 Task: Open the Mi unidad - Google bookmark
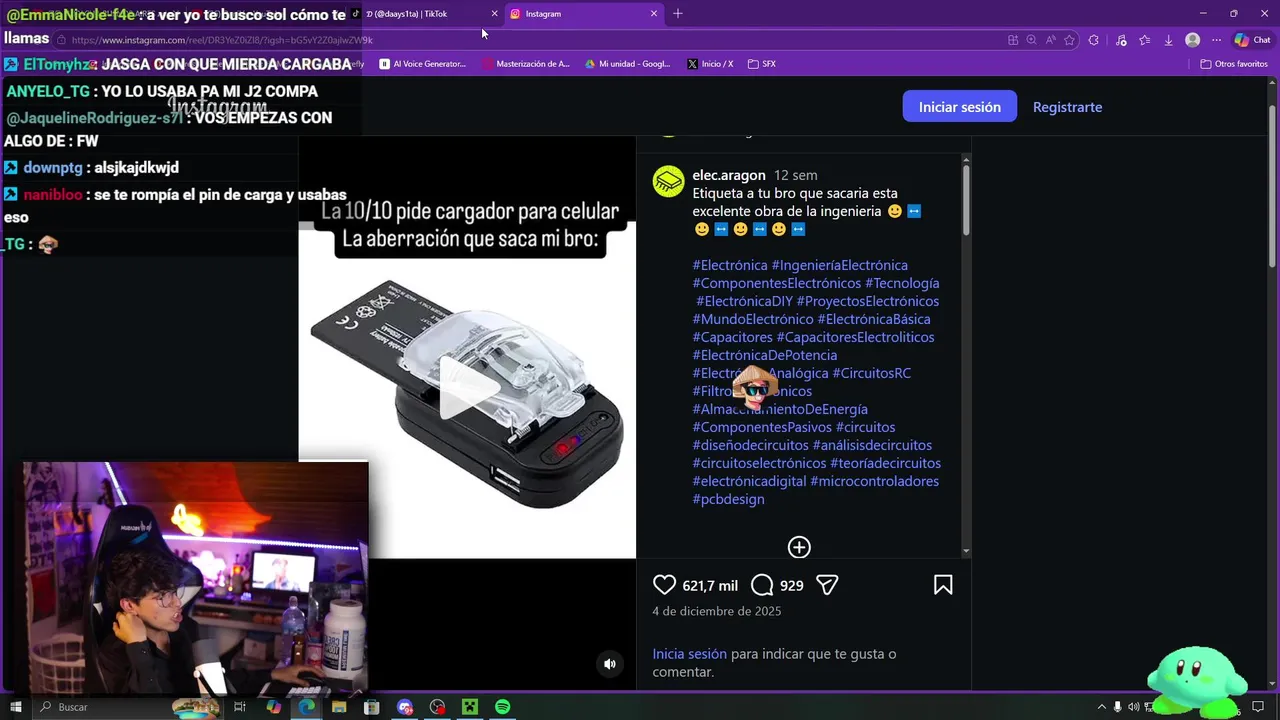tap(628, 64)
